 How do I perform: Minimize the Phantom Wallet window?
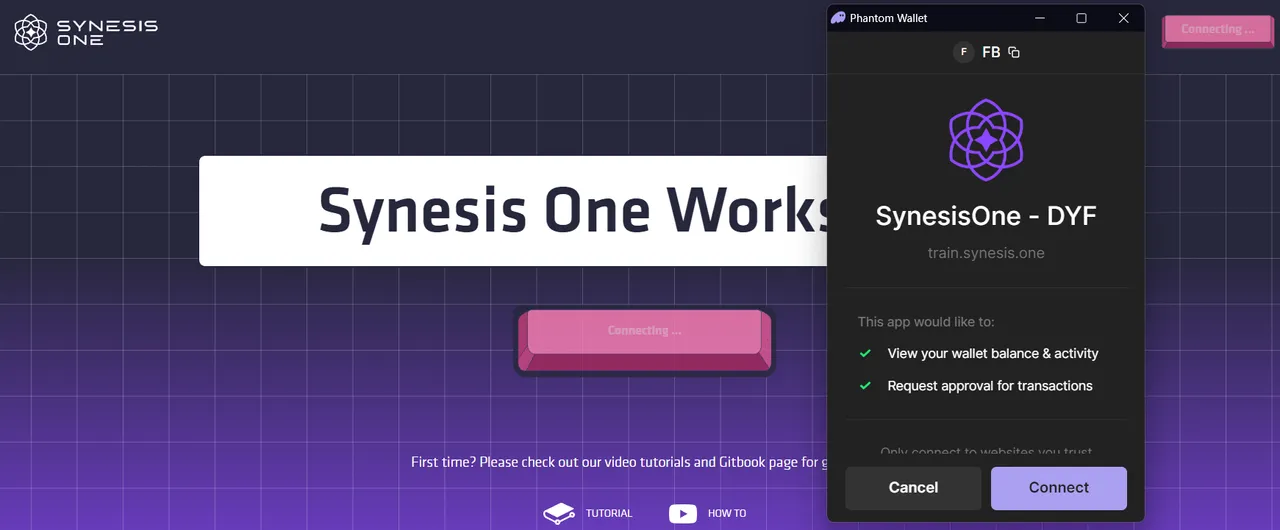(1040, 18)
